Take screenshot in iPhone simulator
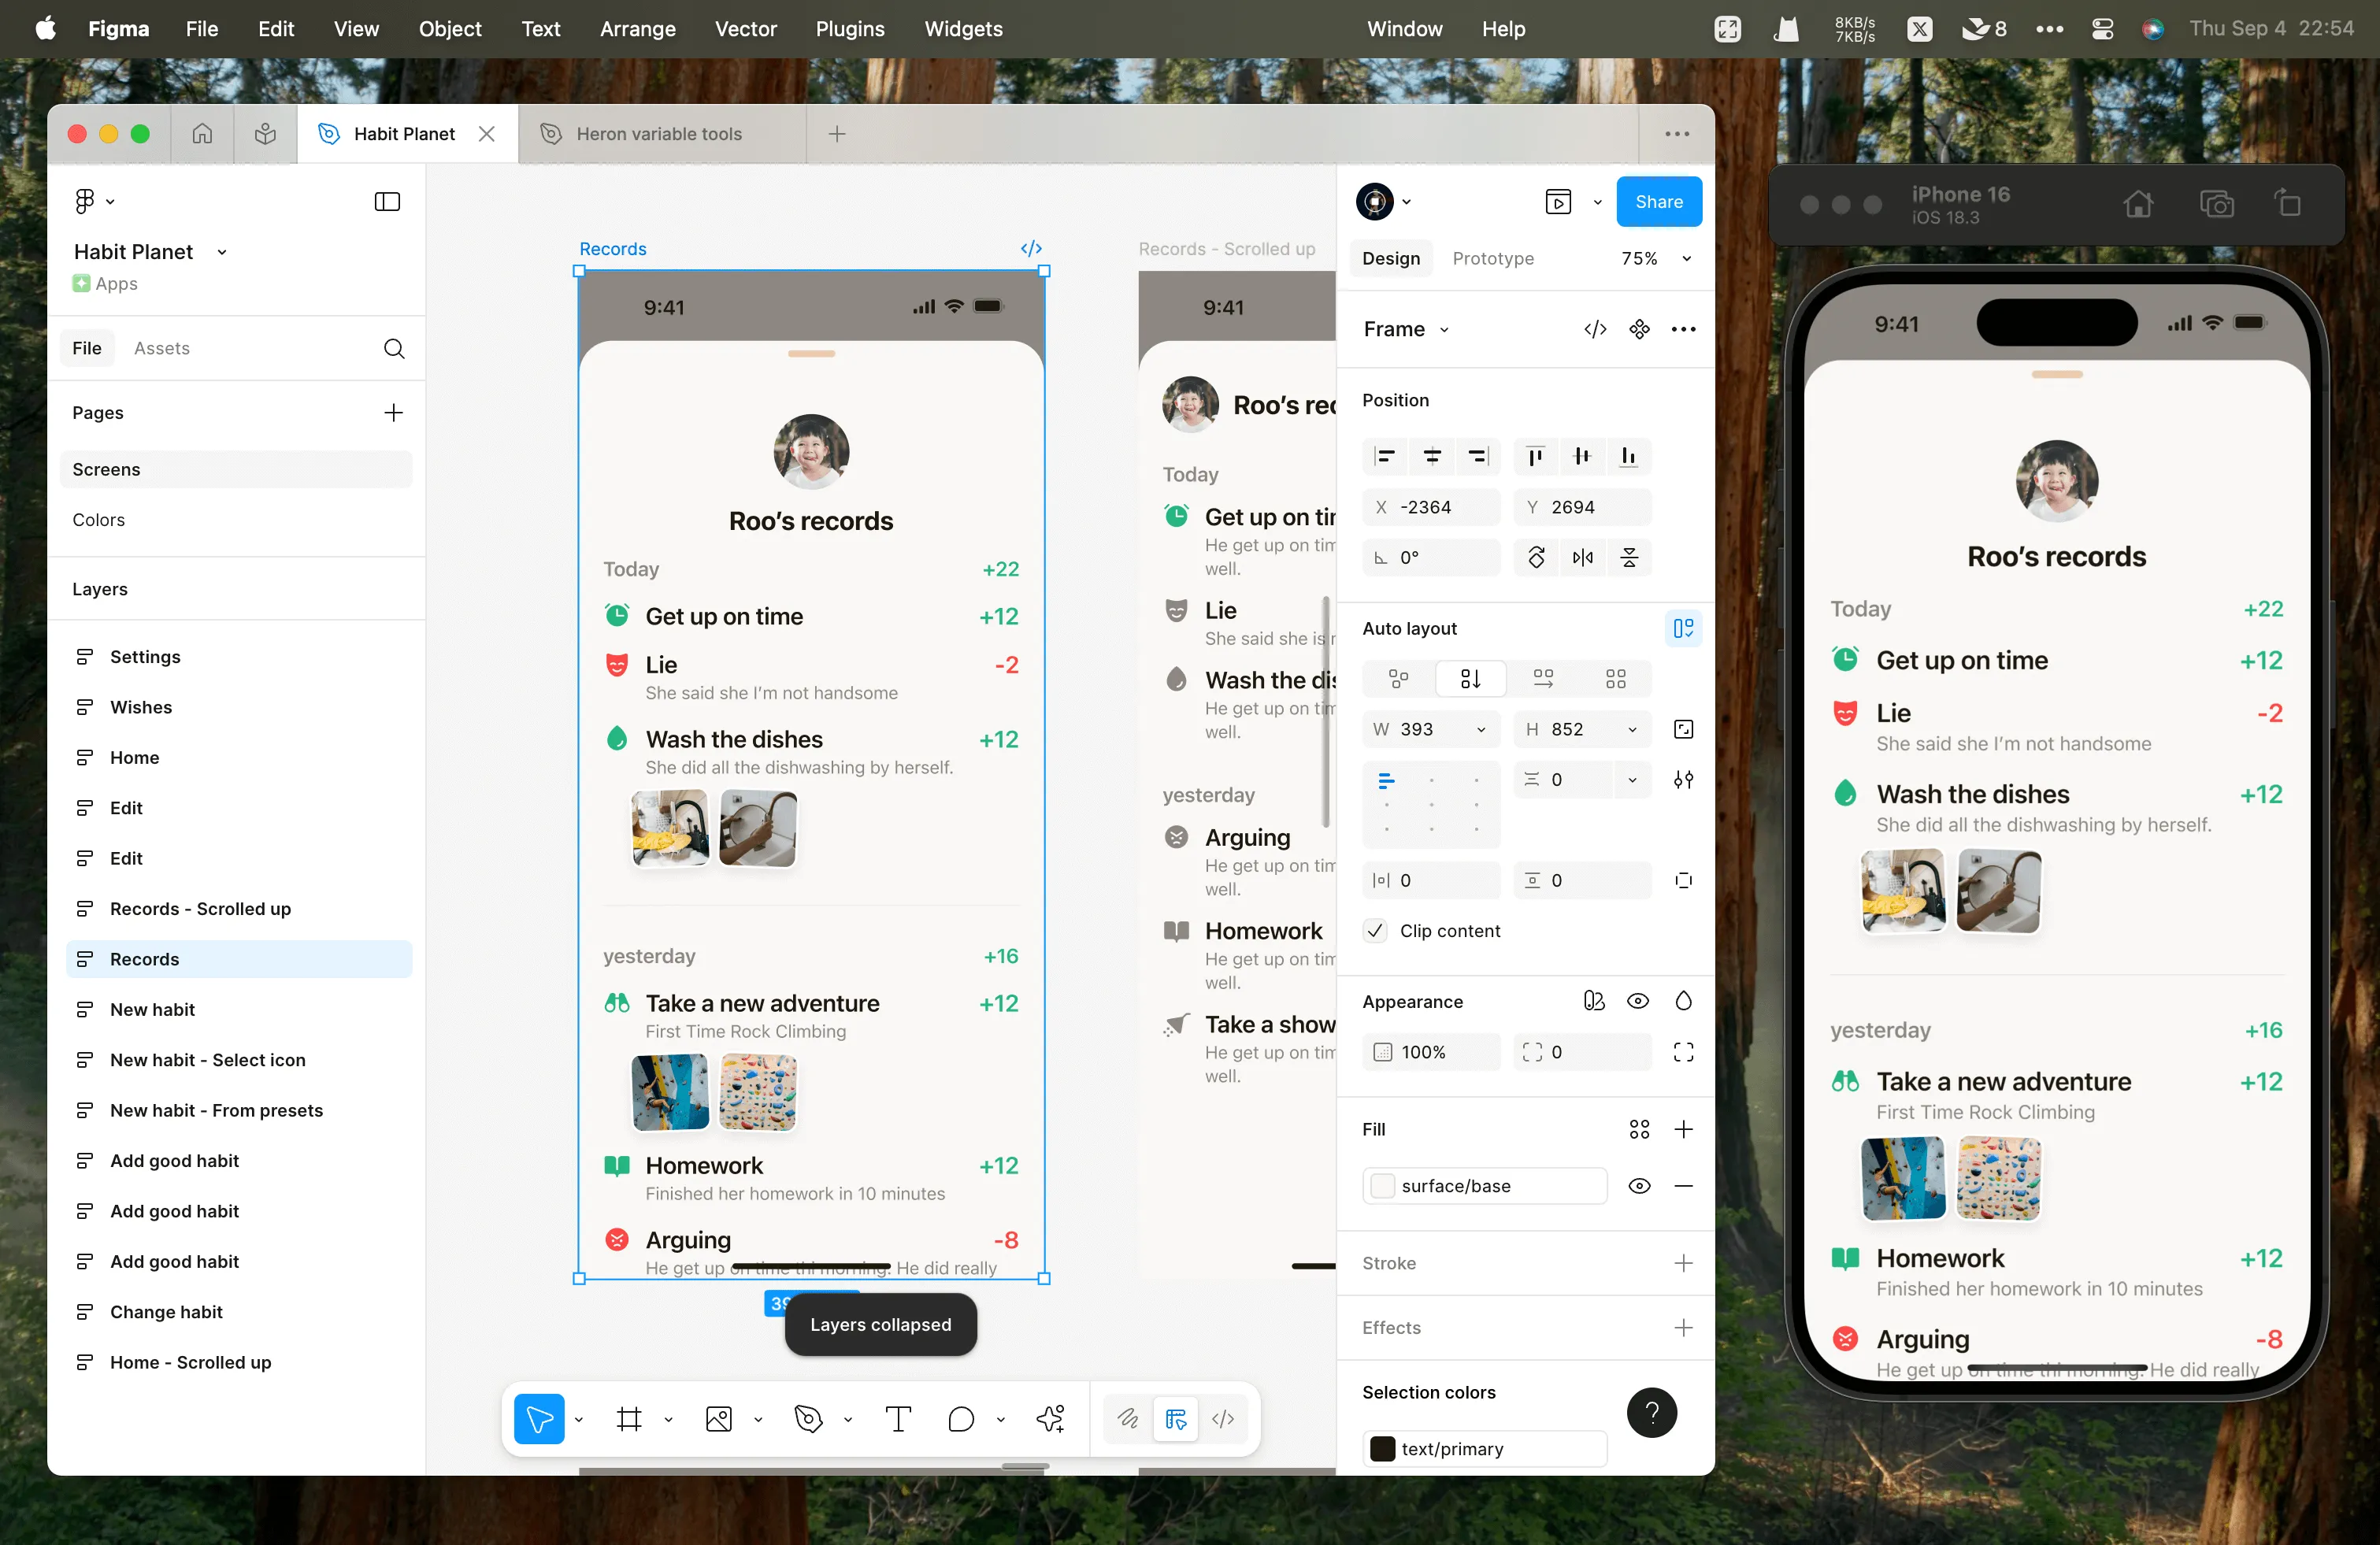 point(2216,204)
